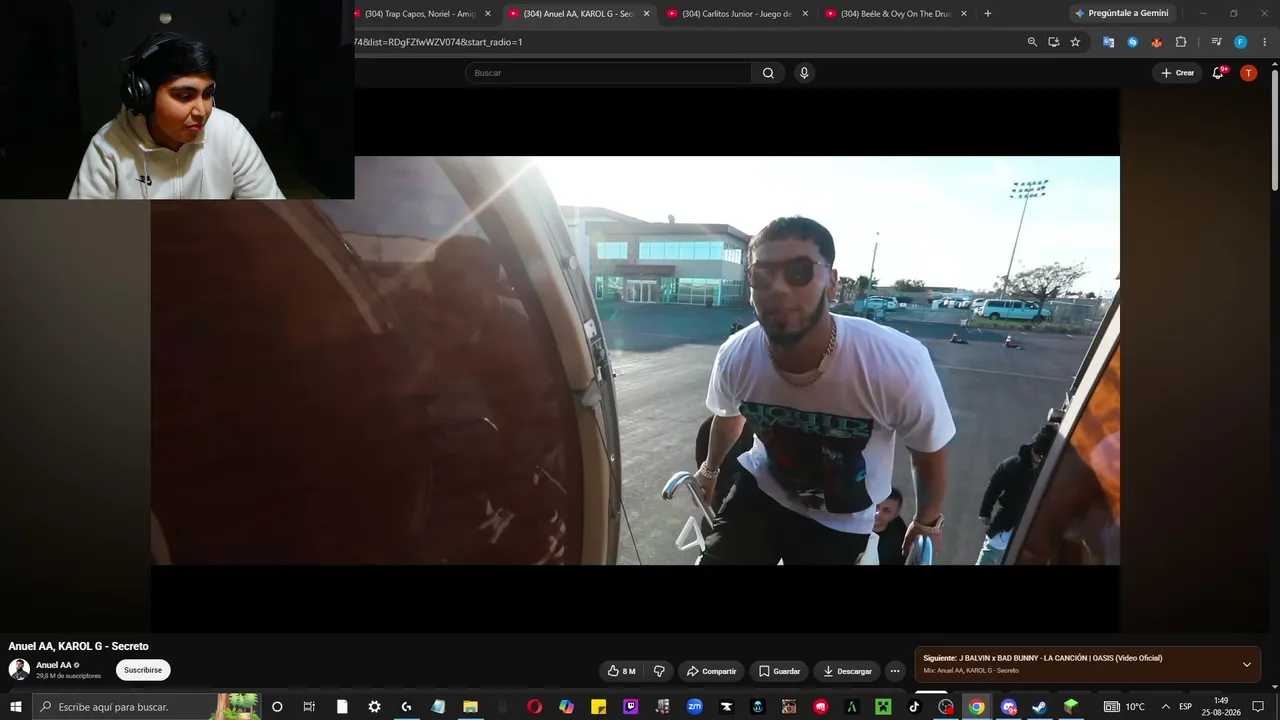
Task: Open Task View in taskbar
Action: (309, 707)
